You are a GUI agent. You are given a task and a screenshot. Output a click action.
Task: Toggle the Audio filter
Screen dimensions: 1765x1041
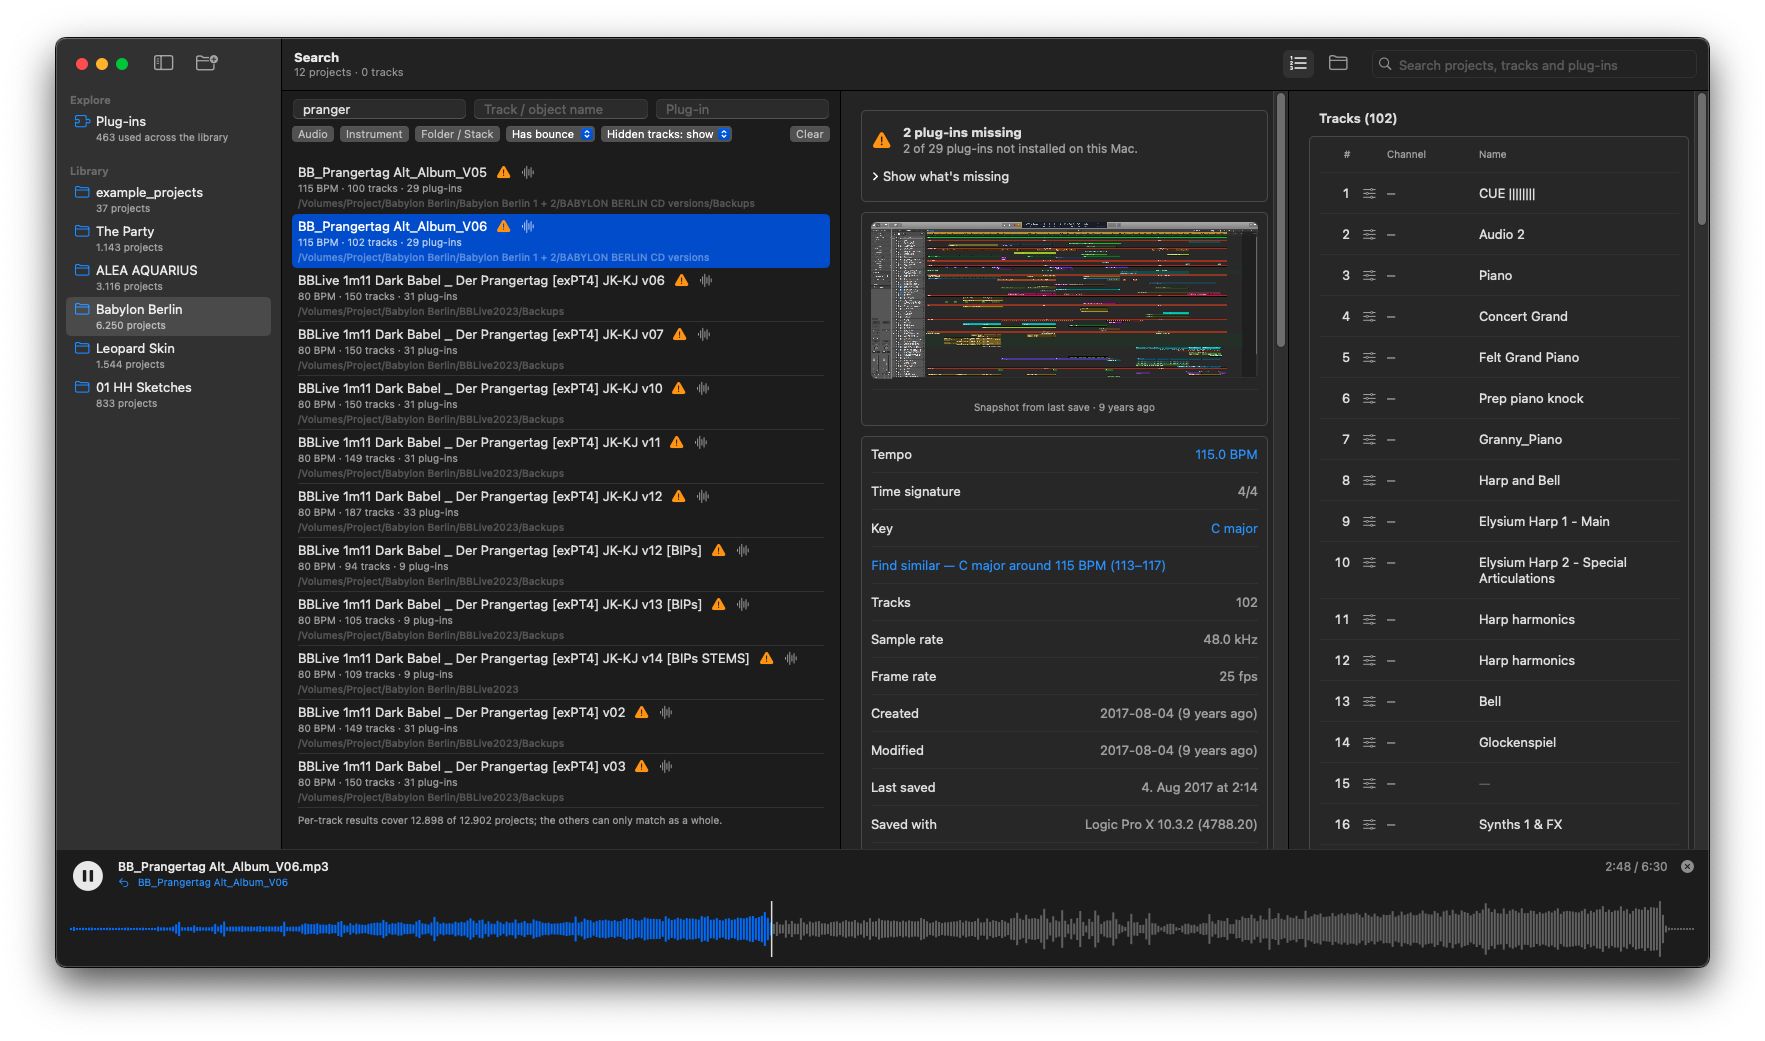[313, 134]
